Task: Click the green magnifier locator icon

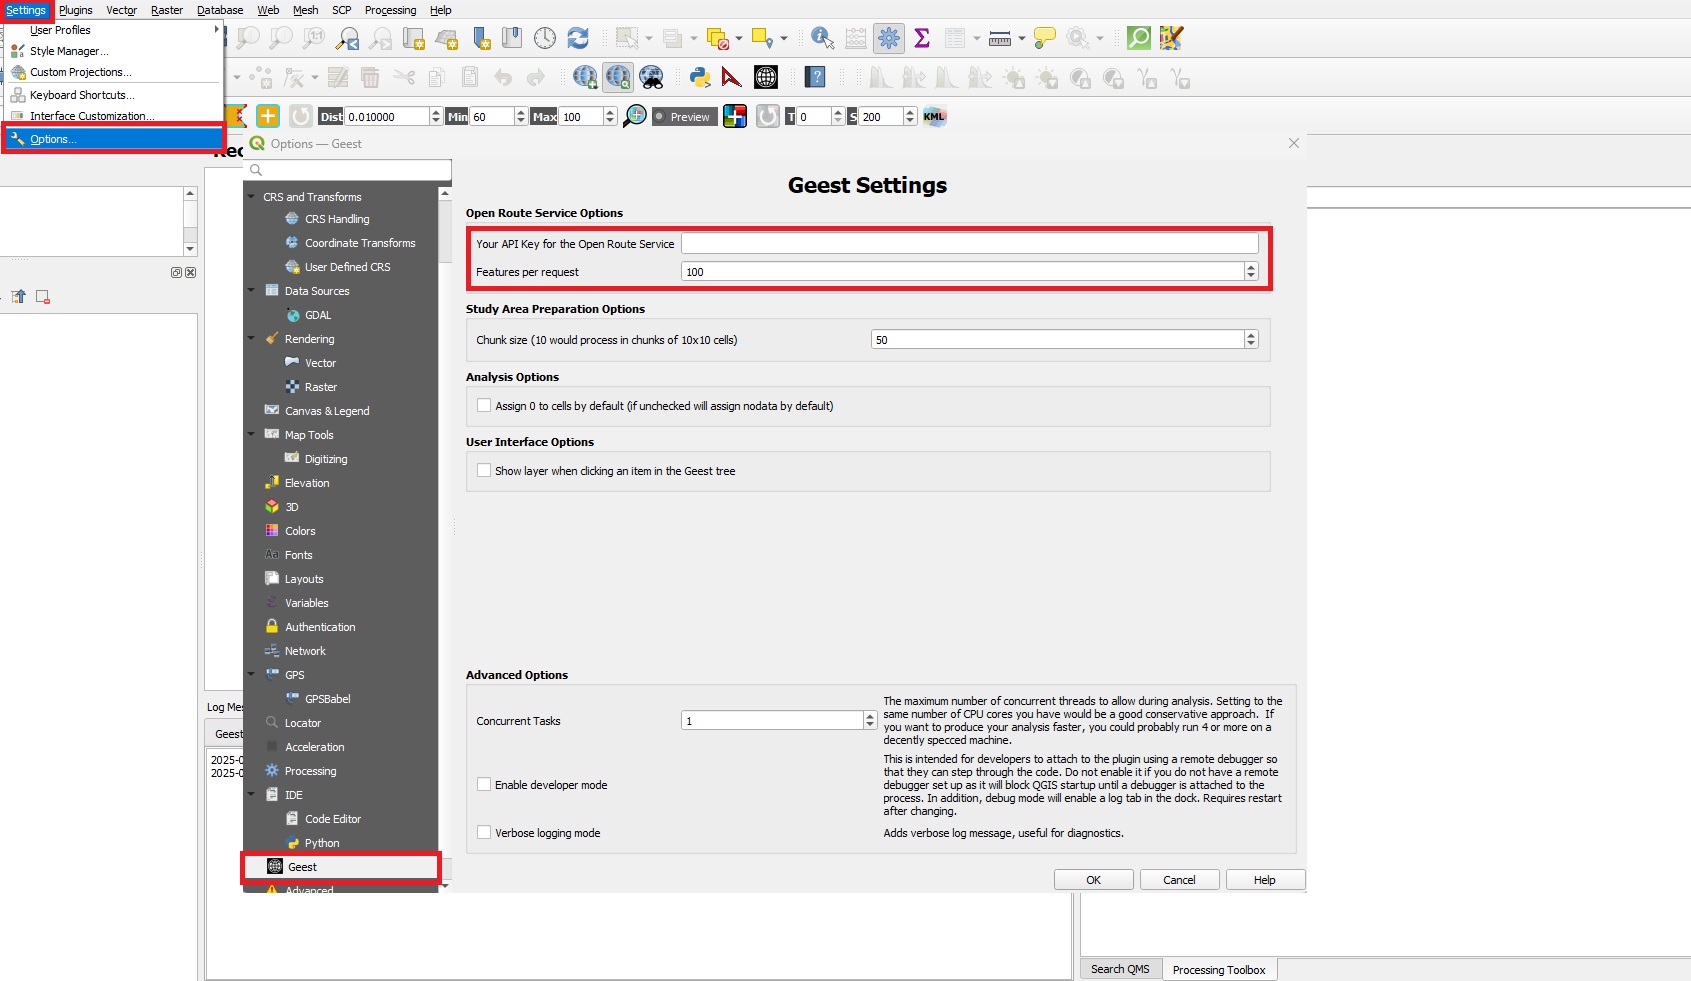Action: tap(1139, 38)
